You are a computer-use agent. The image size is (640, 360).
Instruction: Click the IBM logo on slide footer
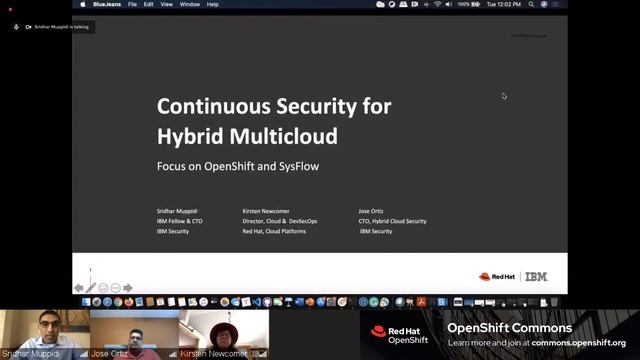[536, 277]
